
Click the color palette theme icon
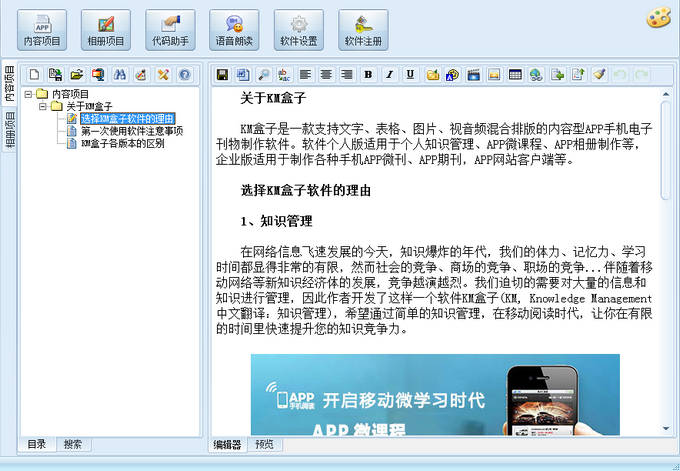(656, 19)
